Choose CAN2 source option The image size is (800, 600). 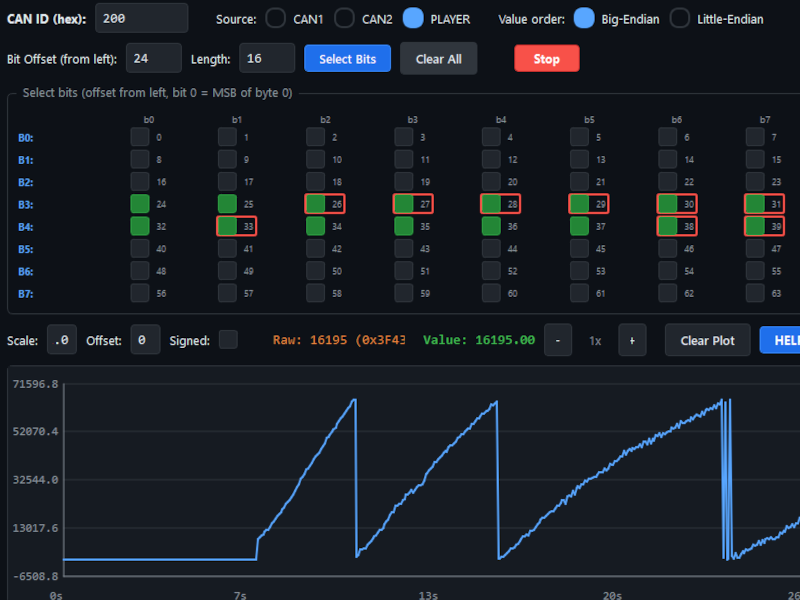point(344,18)
